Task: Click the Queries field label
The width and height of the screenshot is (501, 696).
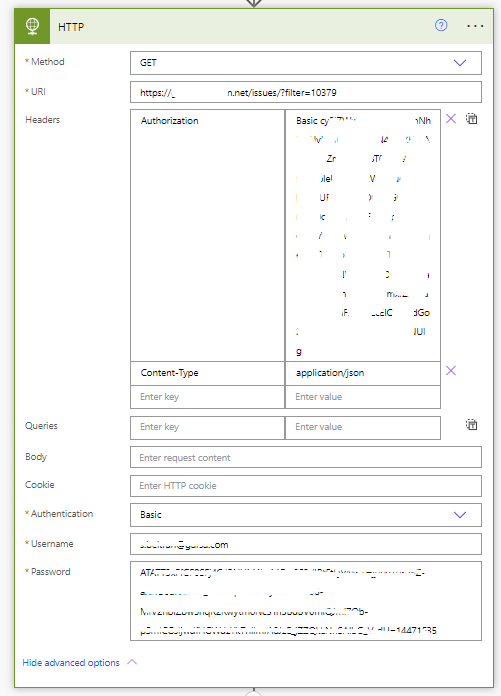Action: click(41, 426)
